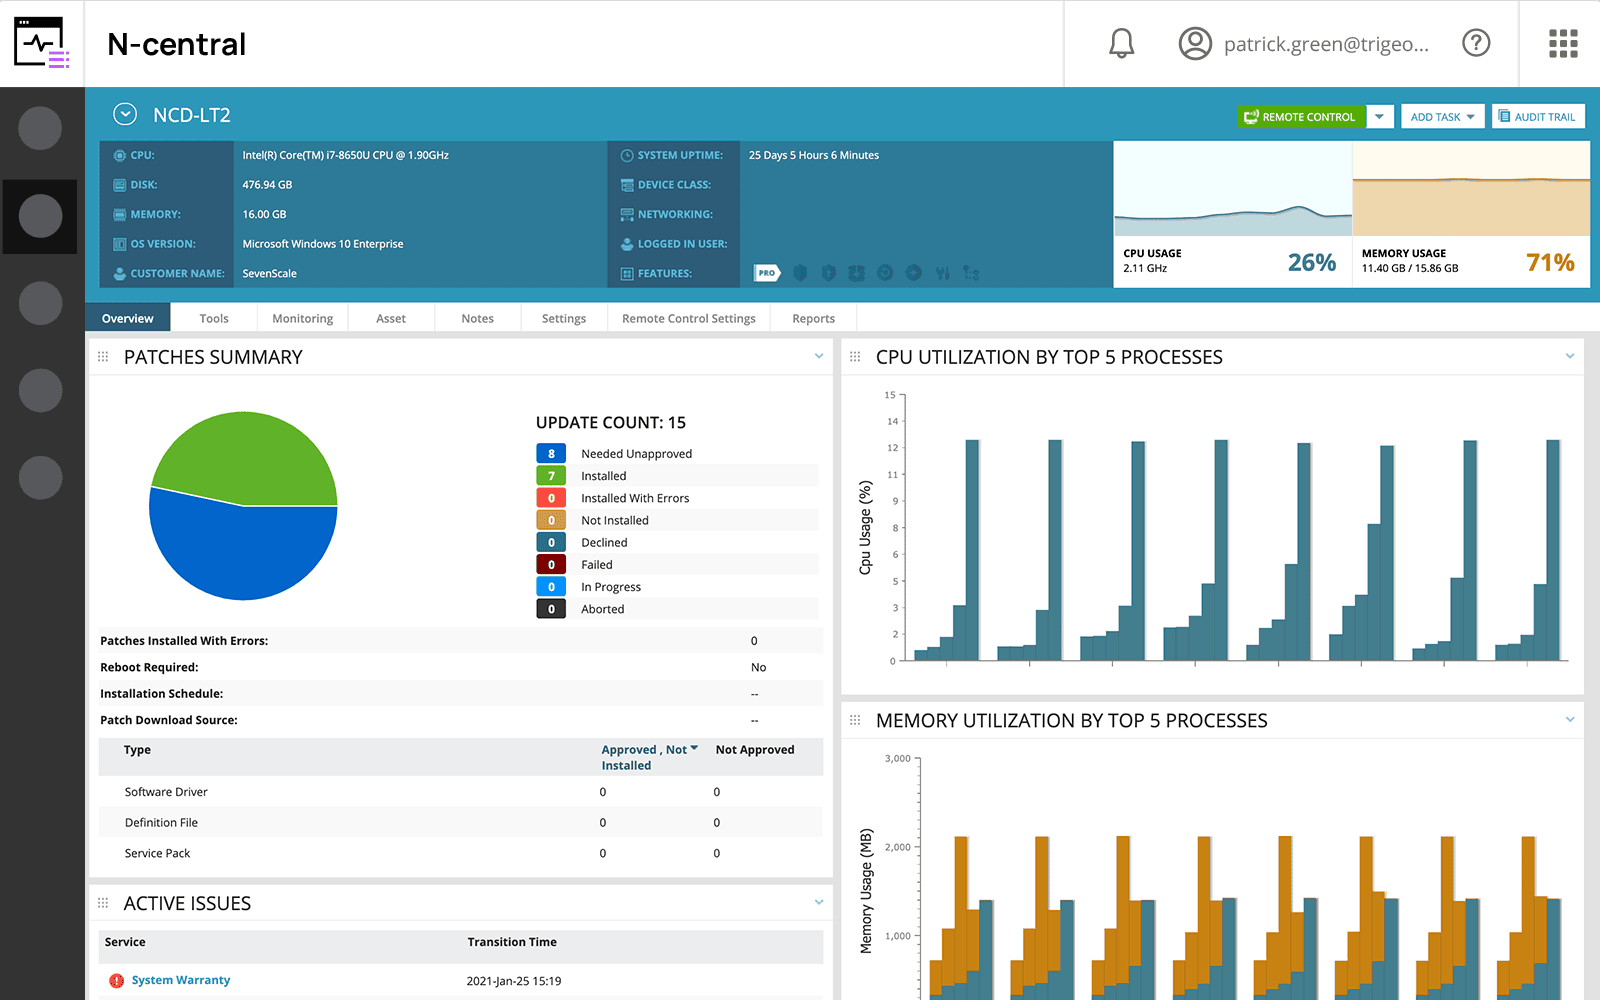This screenshot has height=1000, width=1600.
Task: Open the Remote Control Settings tab
Action: 689,318
